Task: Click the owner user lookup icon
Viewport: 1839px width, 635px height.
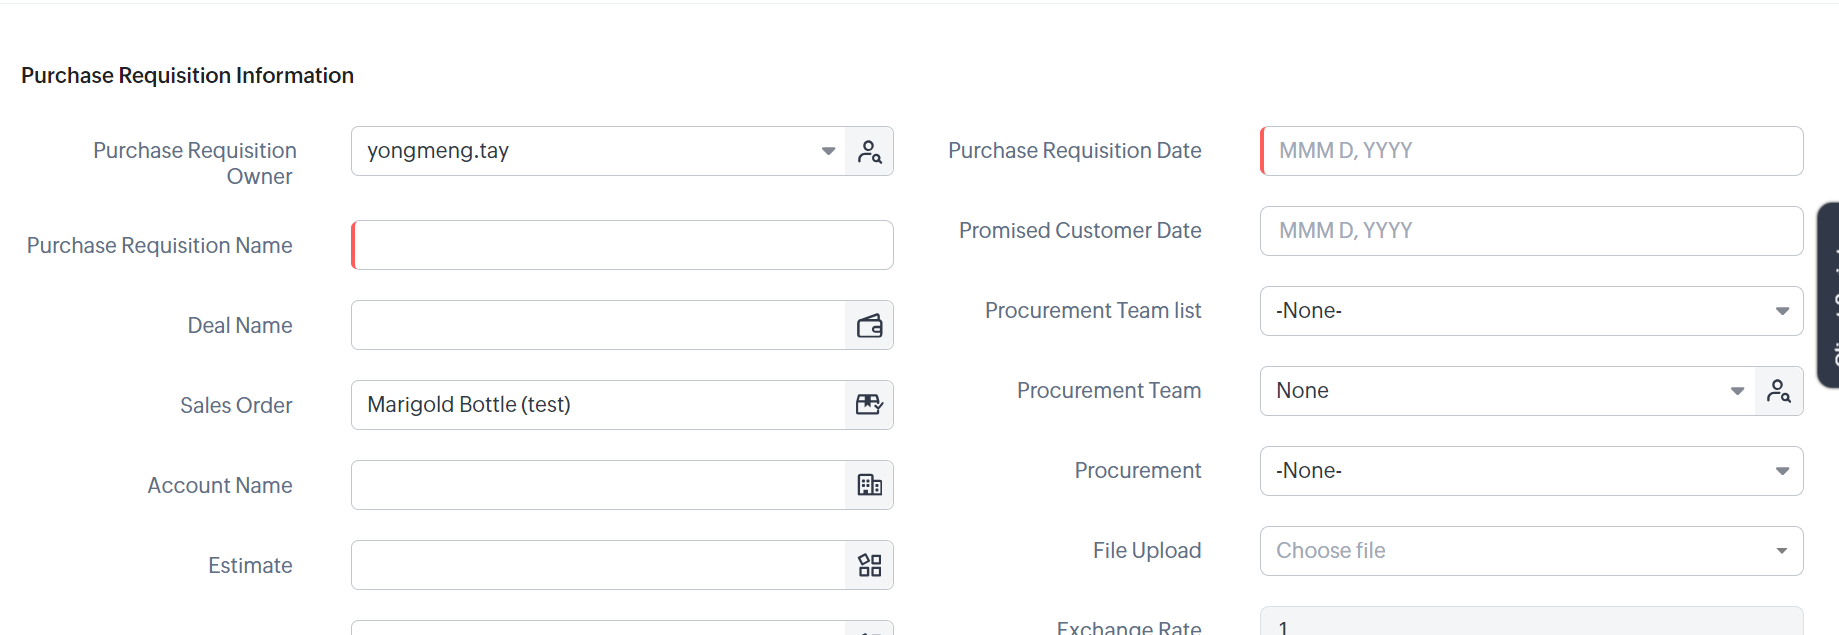Action: coord(869,151)
